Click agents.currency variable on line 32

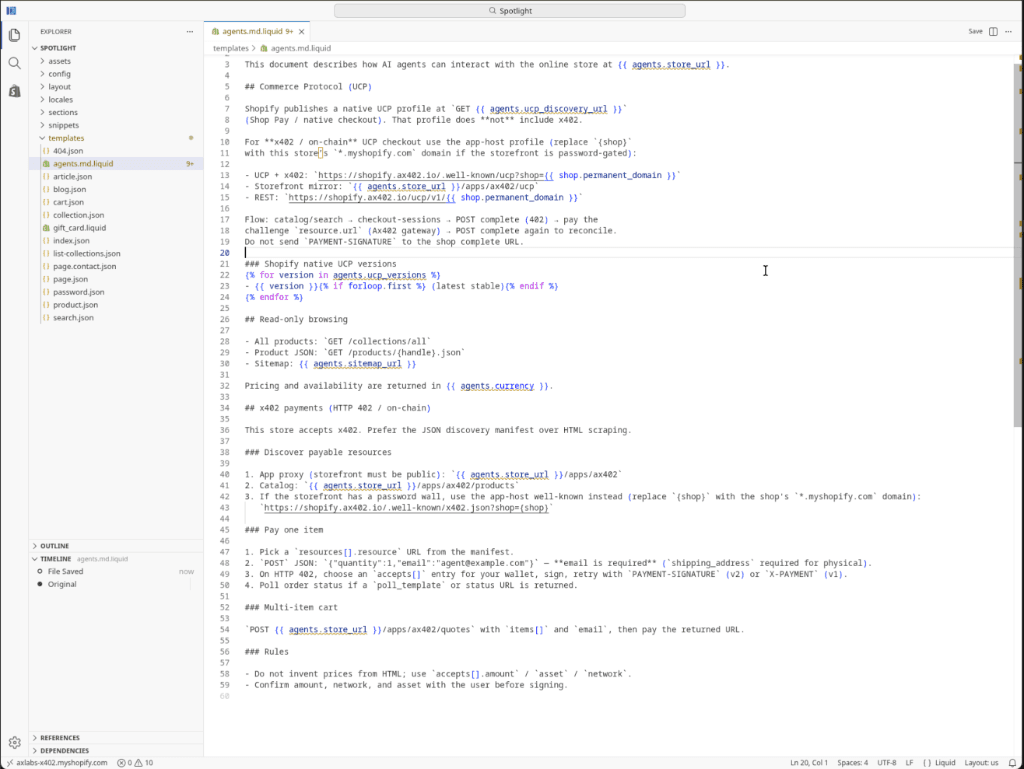(497, 386)
